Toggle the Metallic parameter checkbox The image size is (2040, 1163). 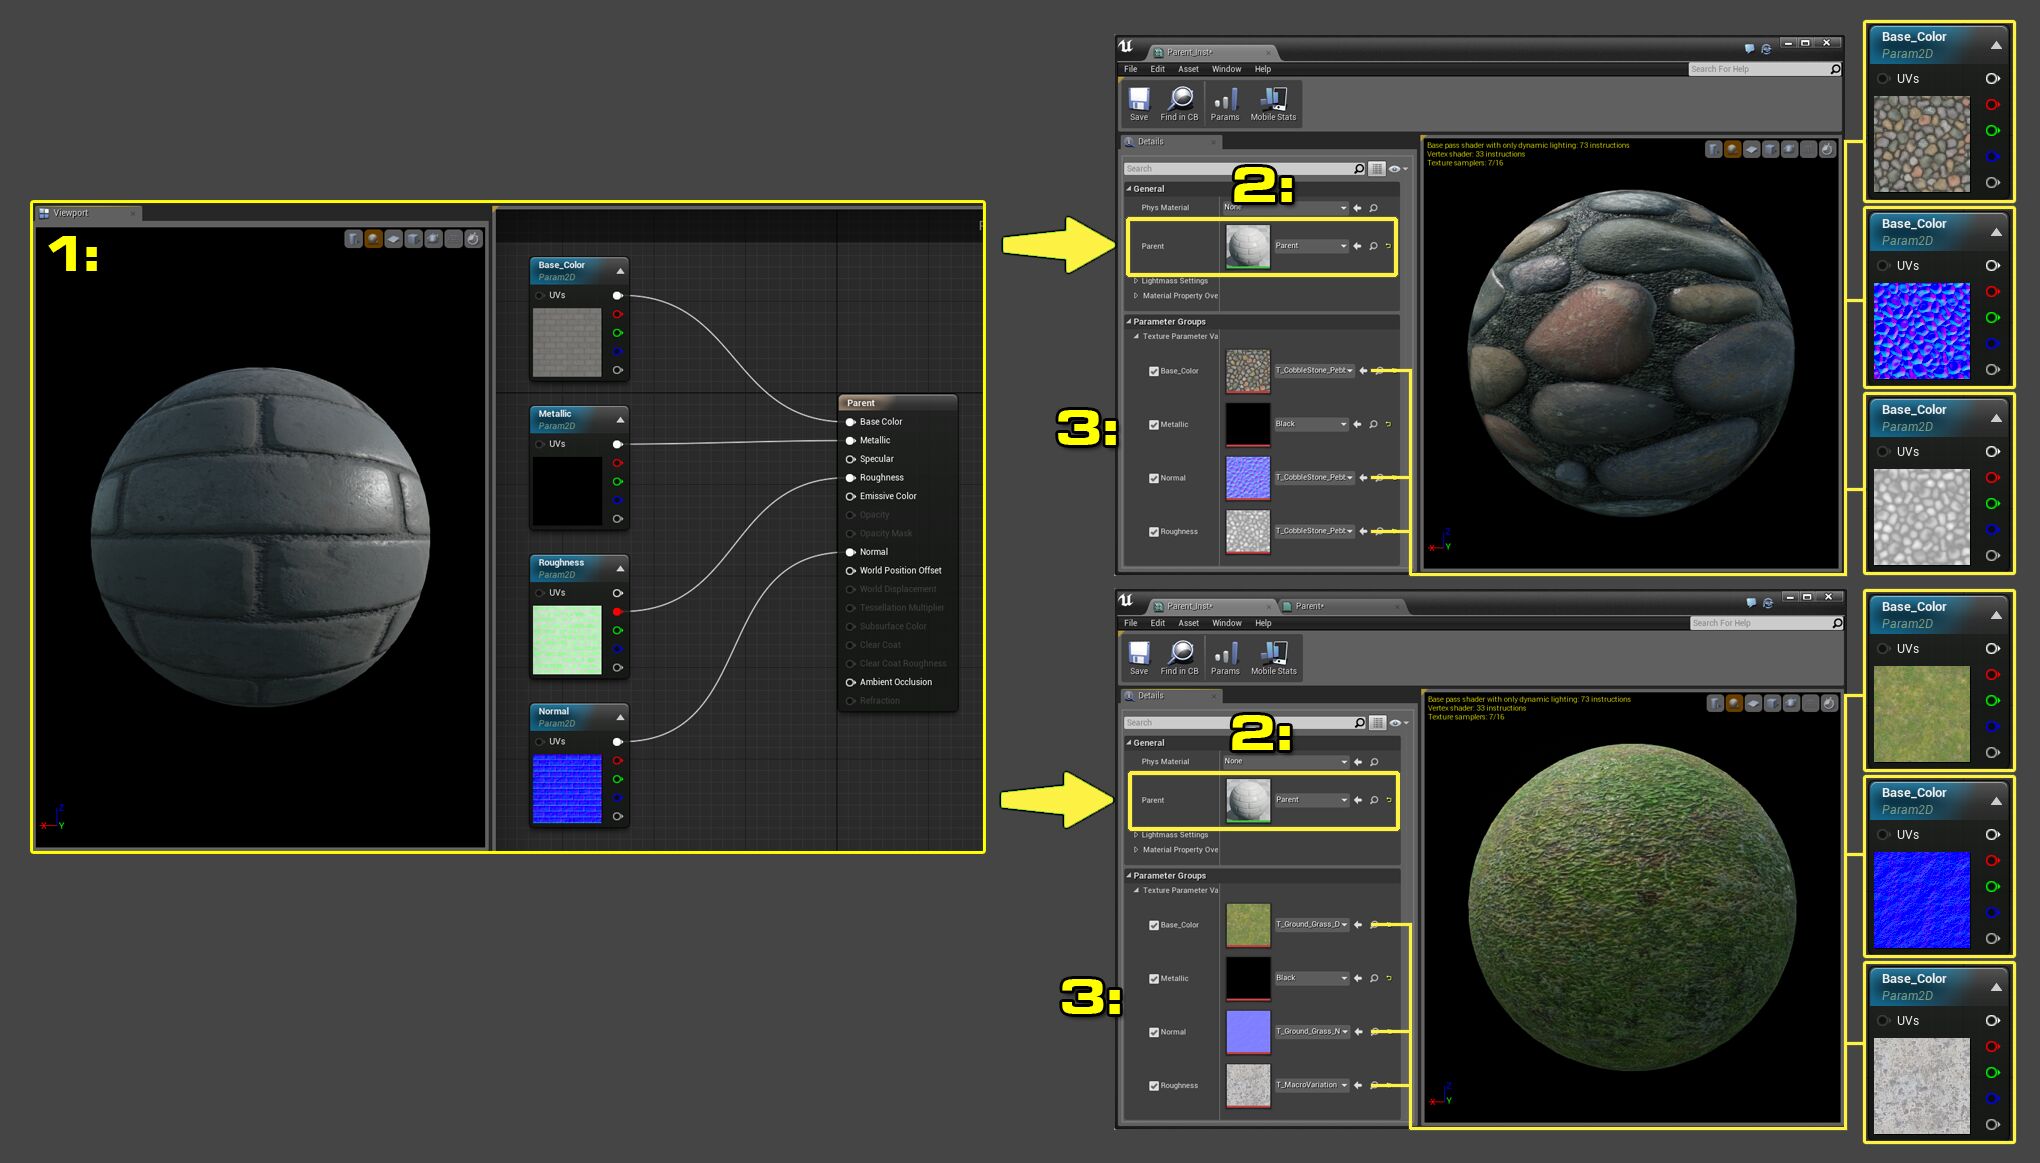click(1153, 424)
